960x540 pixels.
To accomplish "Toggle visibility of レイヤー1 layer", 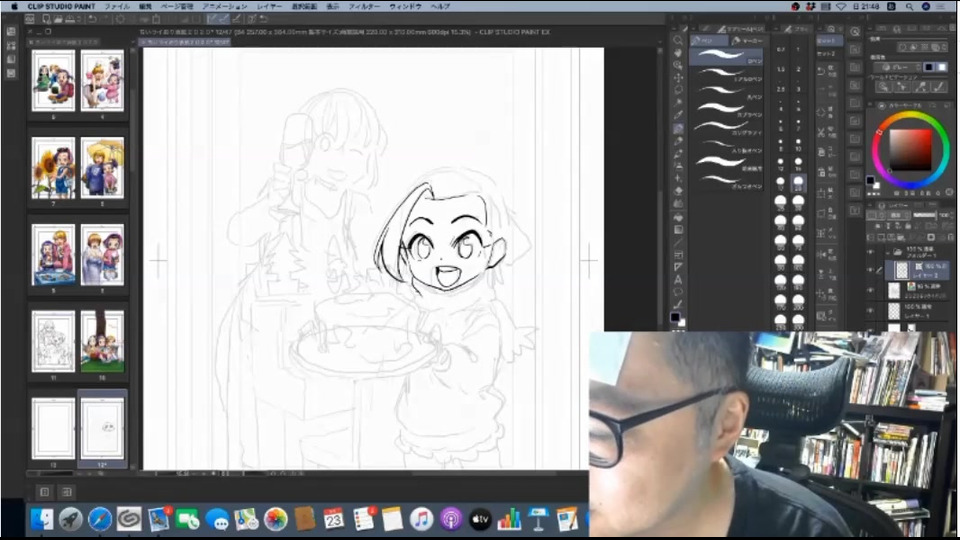I will click(x=869, y=310).
